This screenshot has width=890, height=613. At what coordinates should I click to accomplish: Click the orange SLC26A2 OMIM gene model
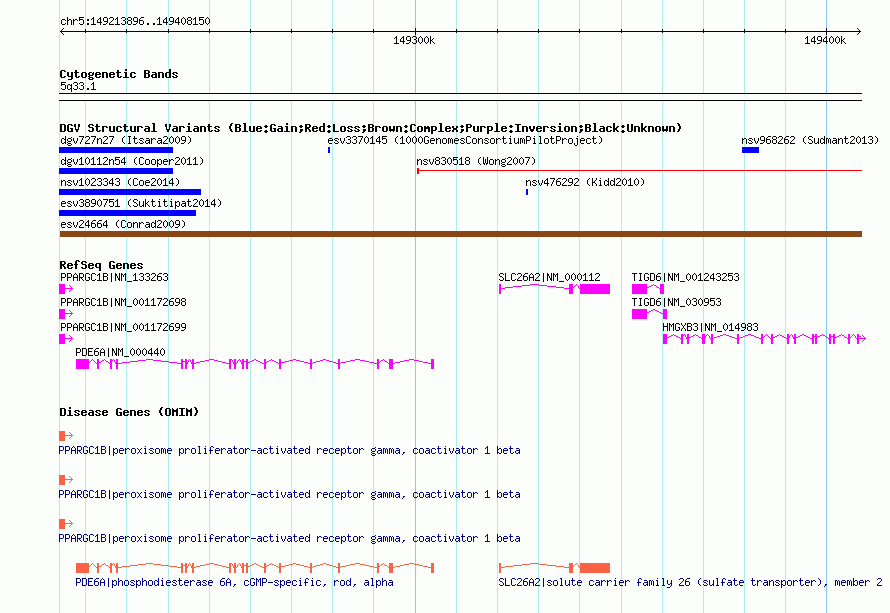tap(555, 568)
